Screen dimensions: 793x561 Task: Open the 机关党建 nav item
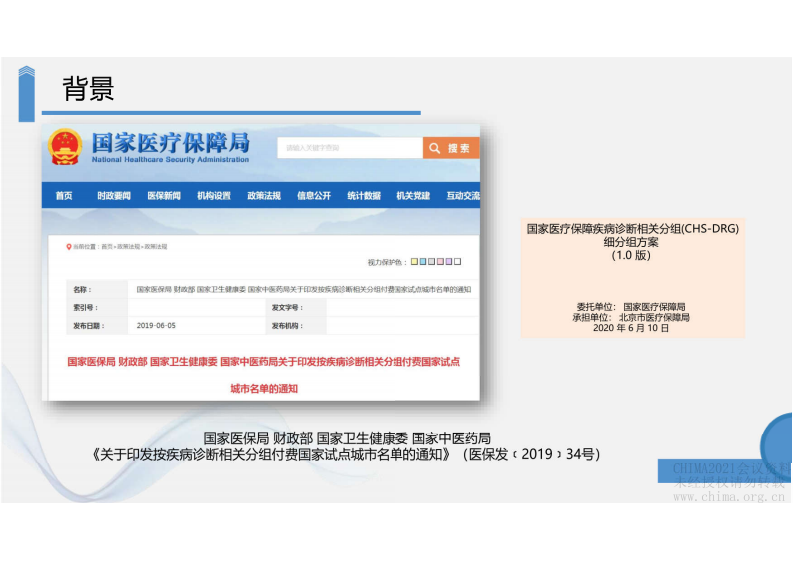413,196
